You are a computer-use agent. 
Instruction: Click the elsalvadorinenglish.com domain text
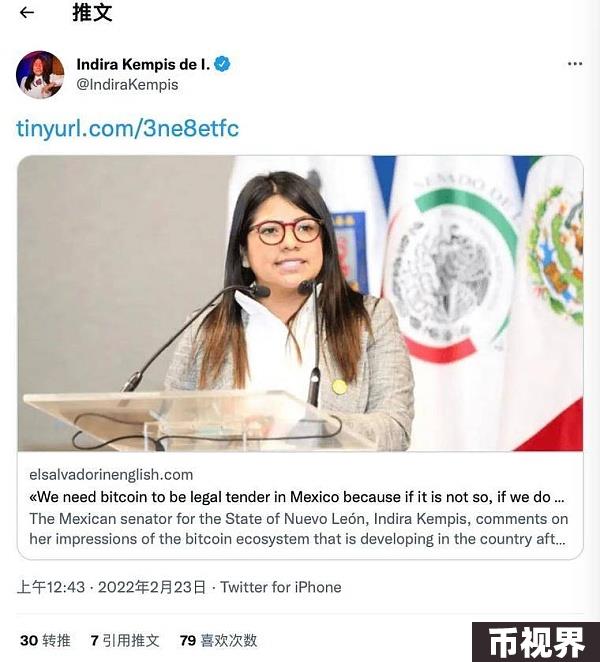(x=111, y=475)
